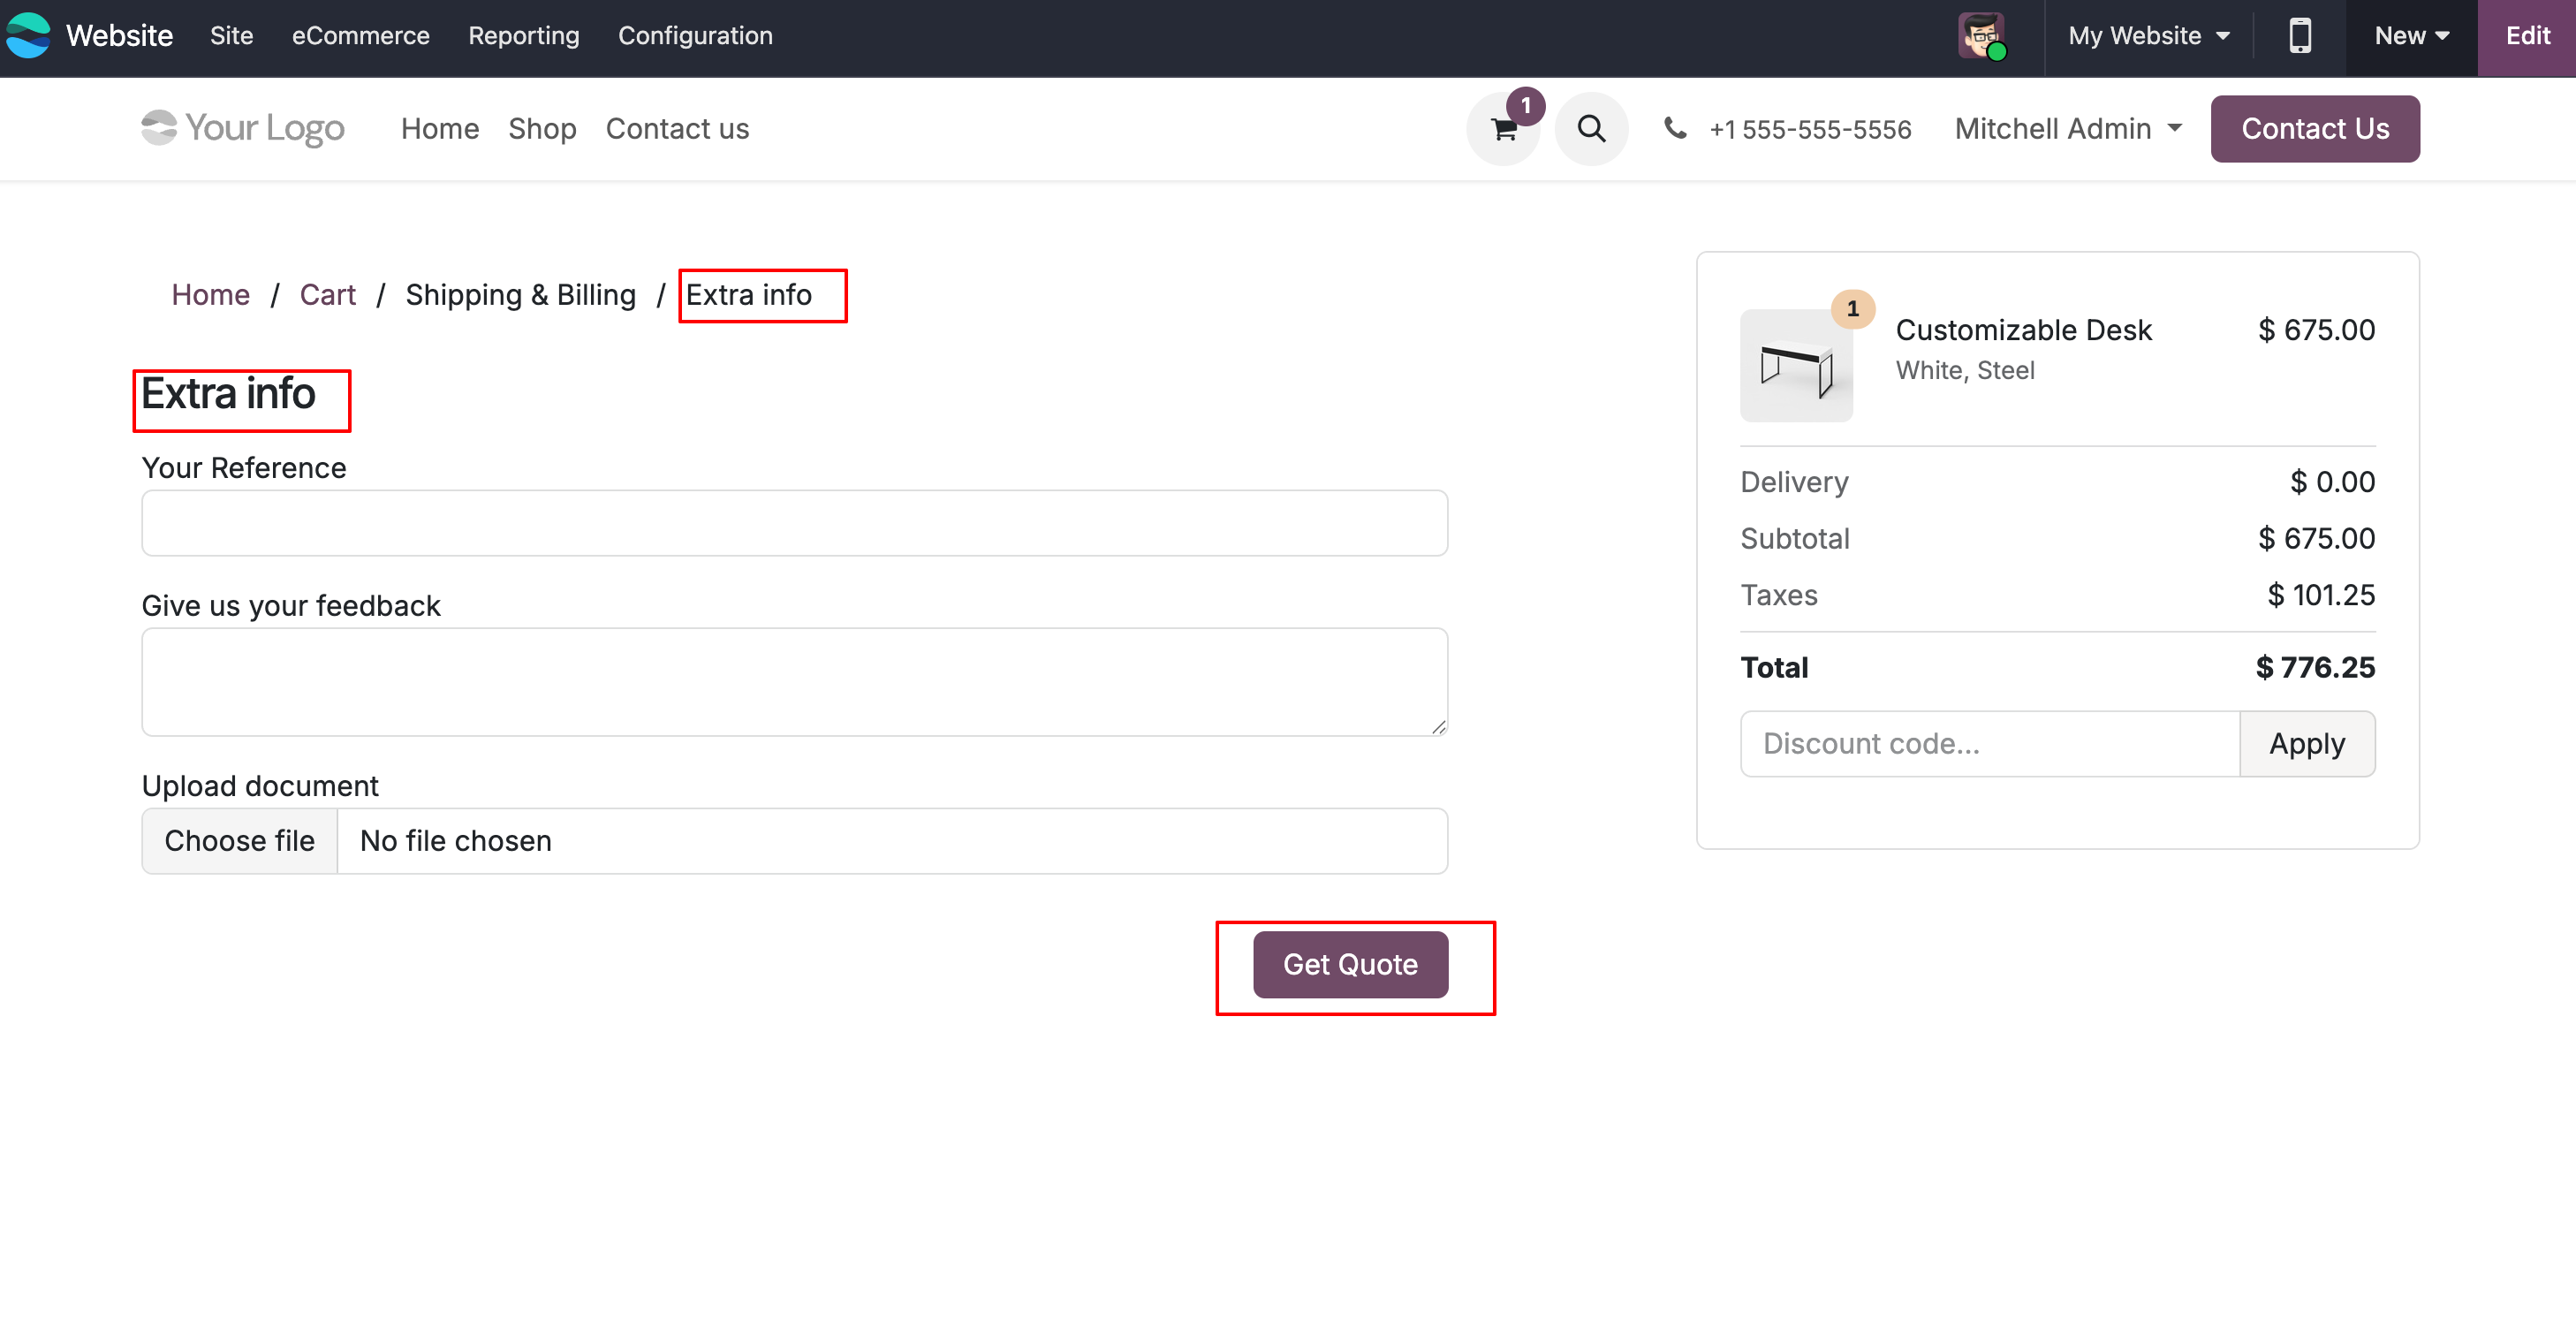Focus the Your Reference input field
The image size is (2576, 1320).
pyautogui.click(x=795, y=523)
